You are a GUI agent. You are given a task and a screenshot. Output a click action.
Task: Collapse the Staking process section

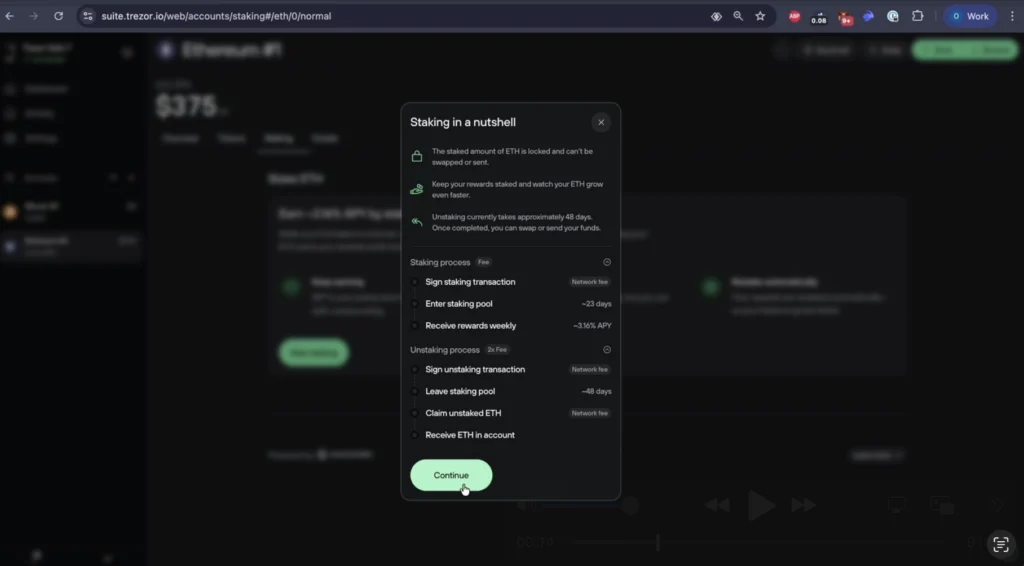tap(607, 262)
